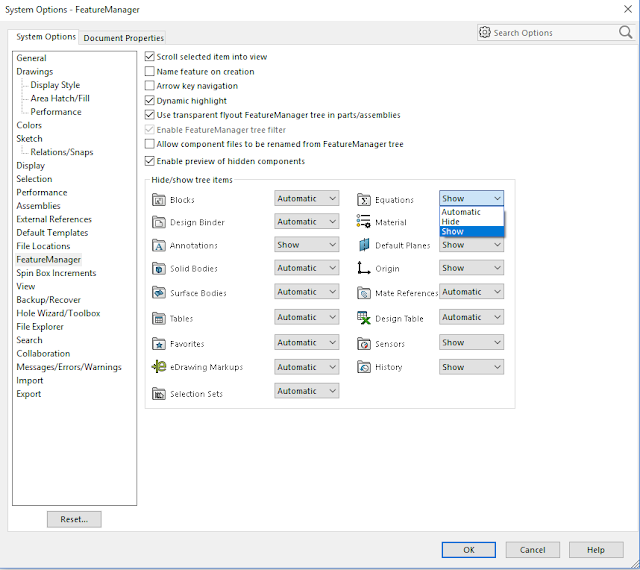
Task: Click the Help button
Action: coord(596,550)
